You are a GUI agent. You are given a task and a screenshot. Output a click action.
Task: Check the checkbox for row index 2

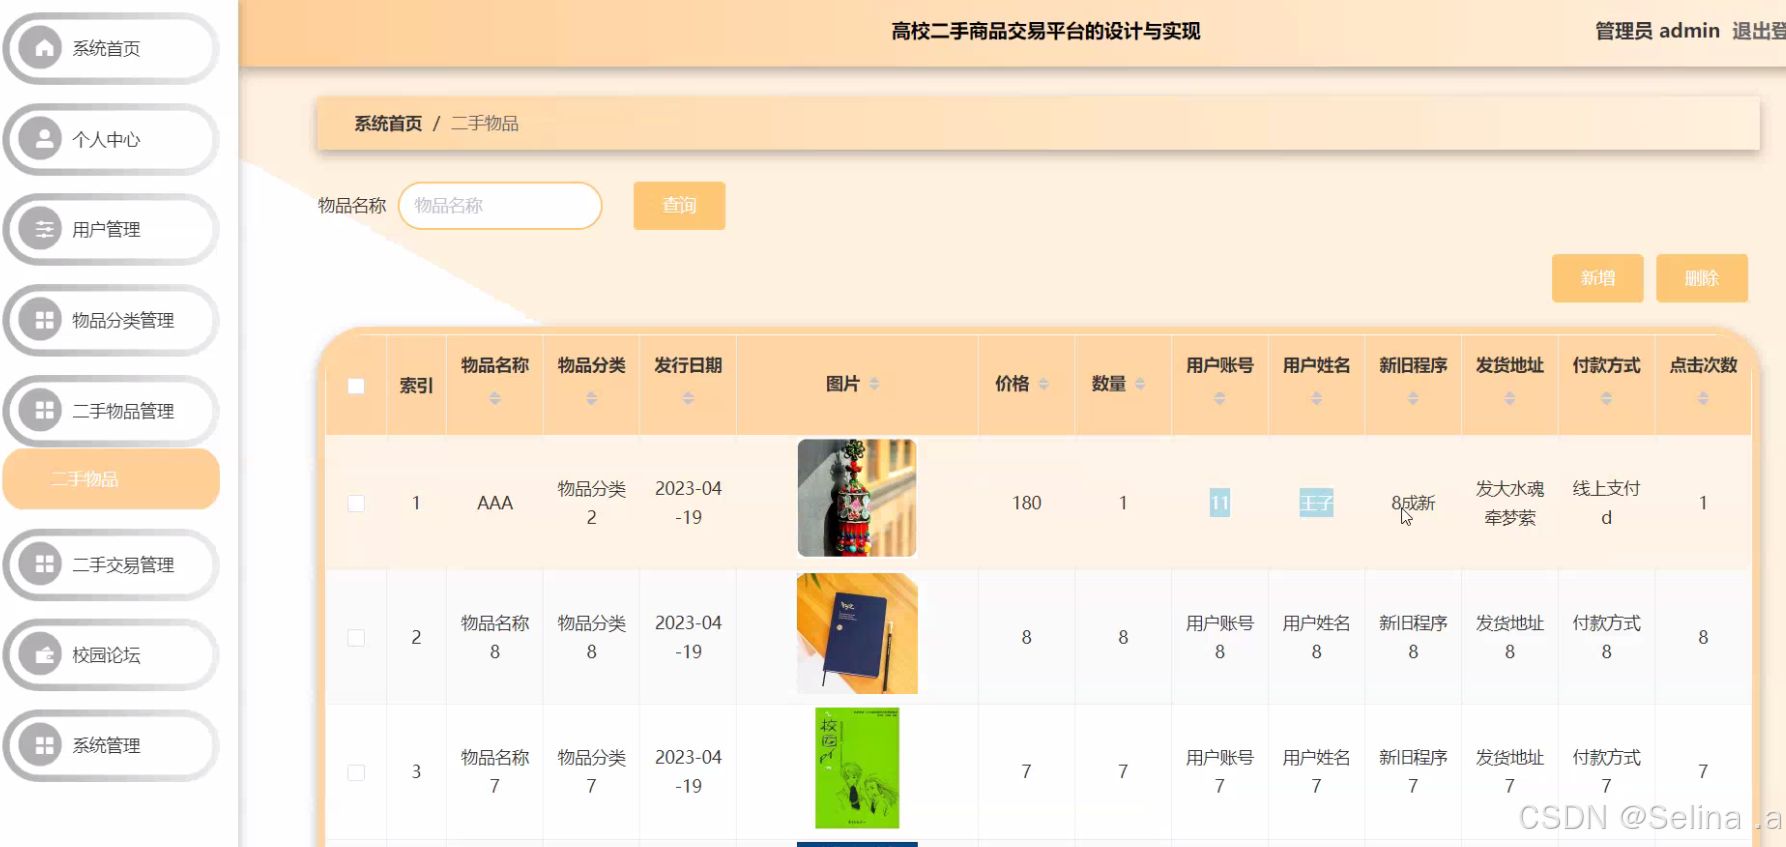tap(356, 637)
